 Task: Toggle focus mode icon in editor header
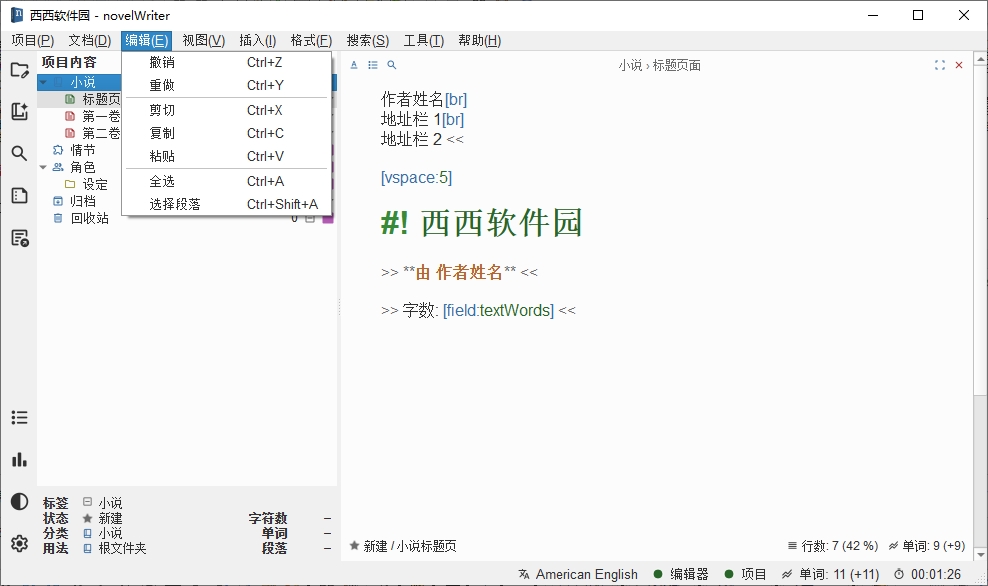click(940, 65)
